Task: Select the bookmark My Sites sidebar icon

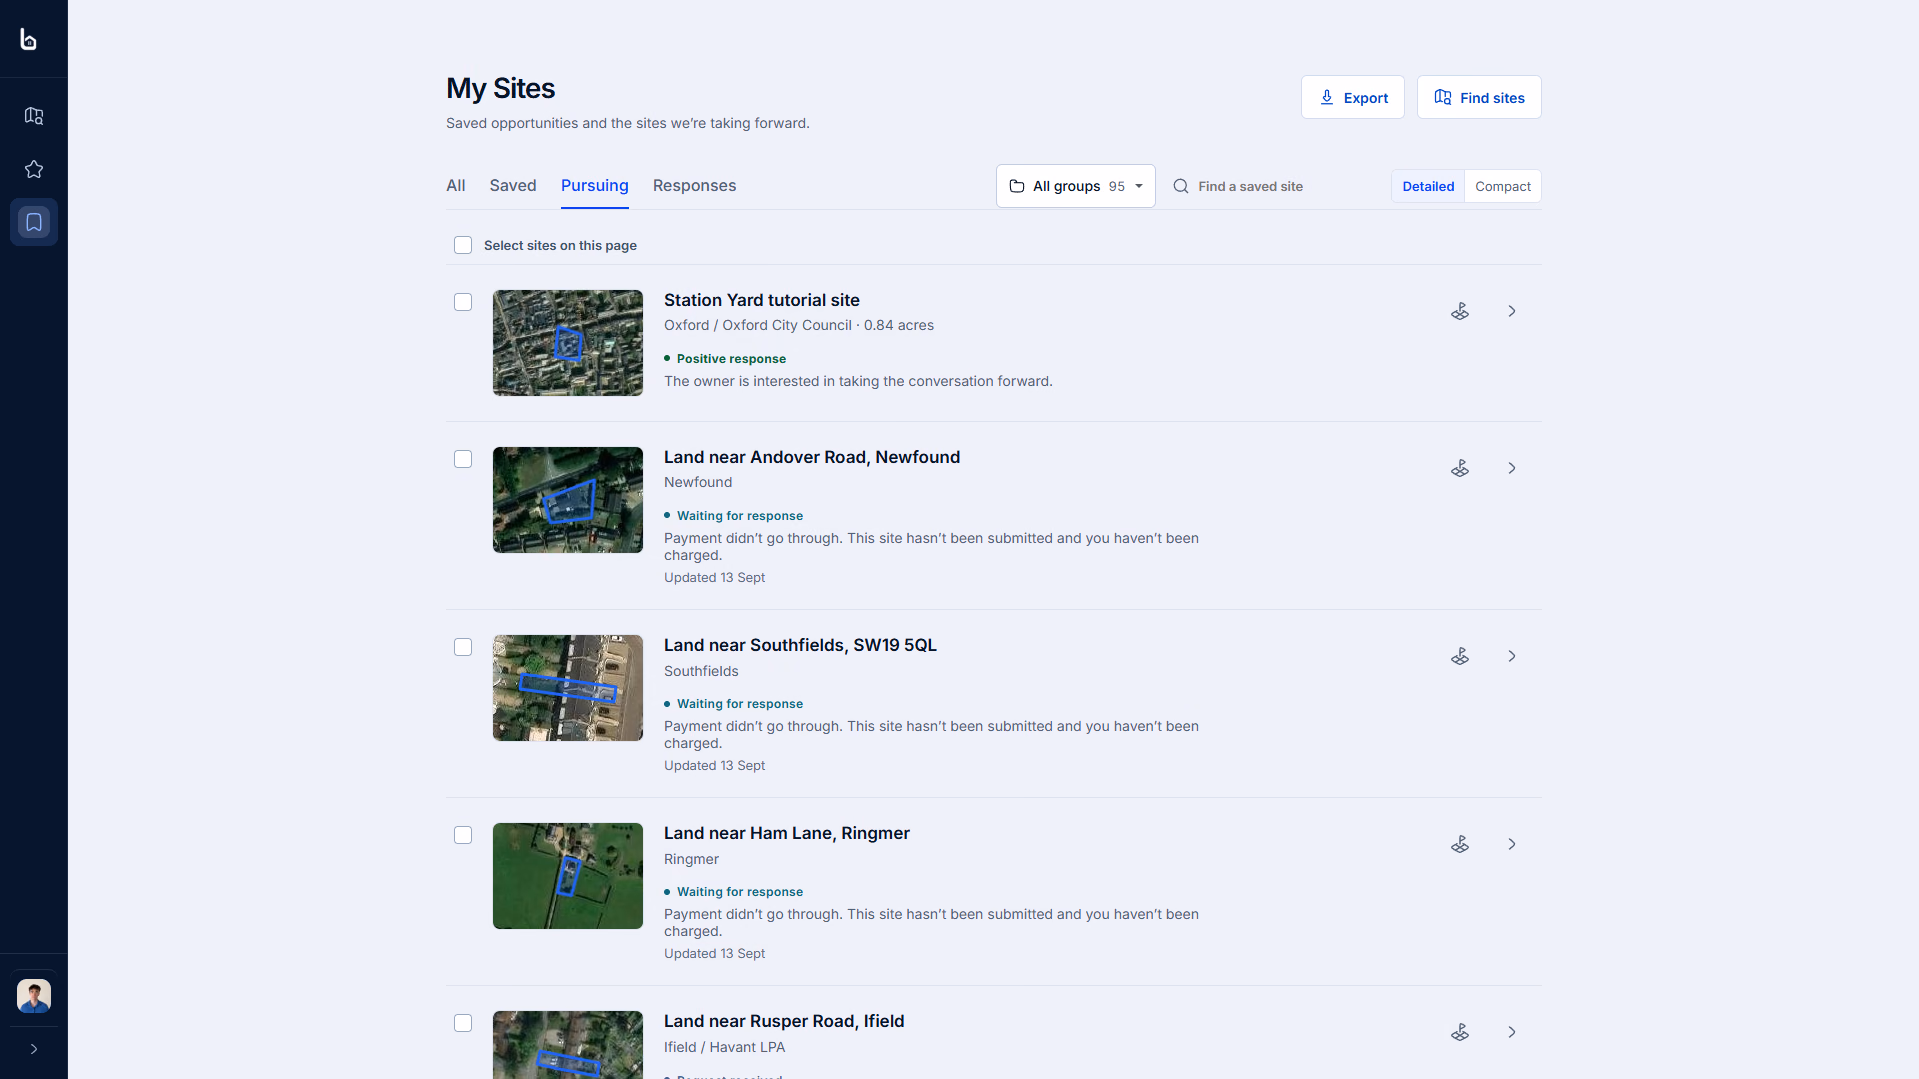Action: click(34, 222)
